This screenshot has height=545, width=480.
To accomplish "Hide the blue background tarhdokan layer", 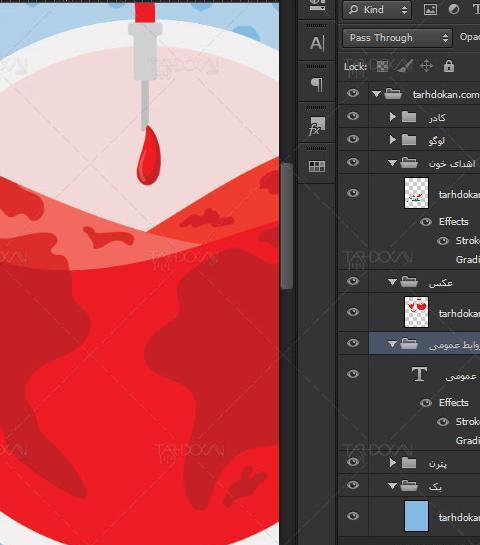I will (353, 516).
